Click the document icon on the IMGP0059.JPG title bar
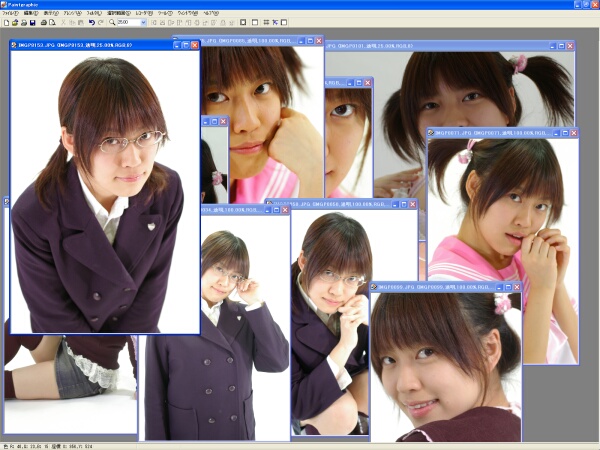Viewport: 600px width, 450px height. [x=374, y=287]
